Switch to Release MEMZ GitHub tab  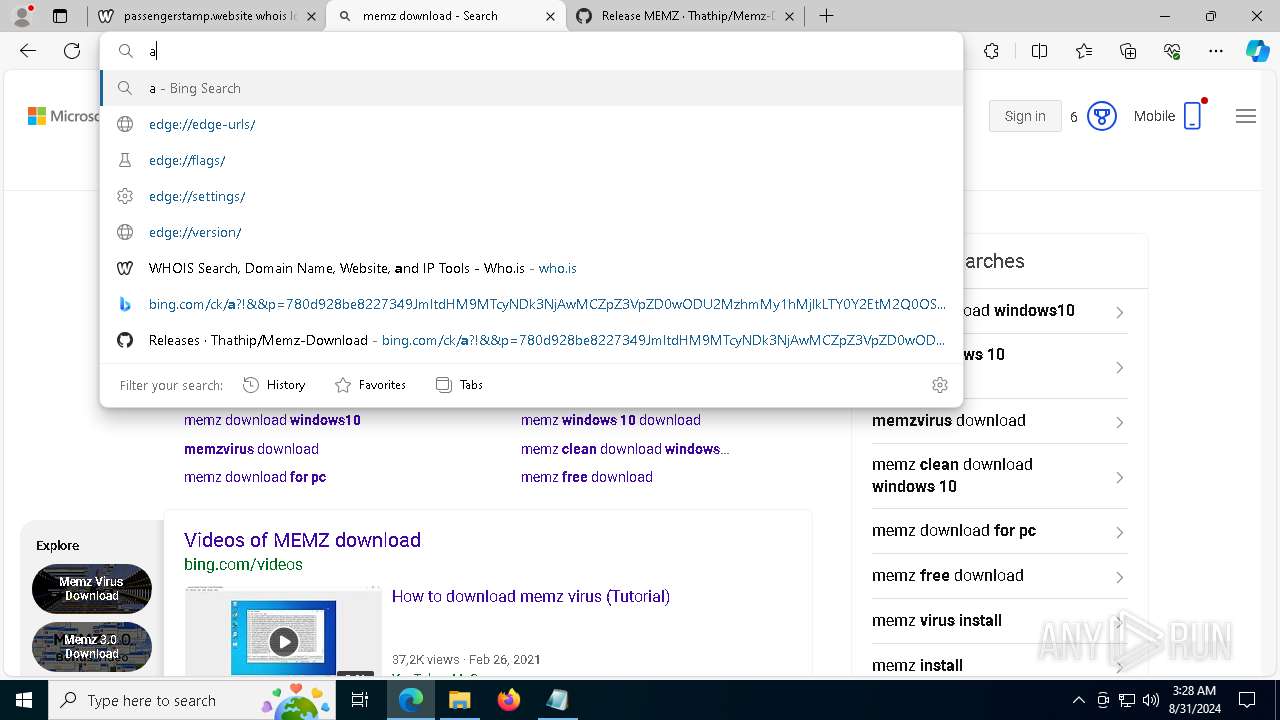(685, 16)
